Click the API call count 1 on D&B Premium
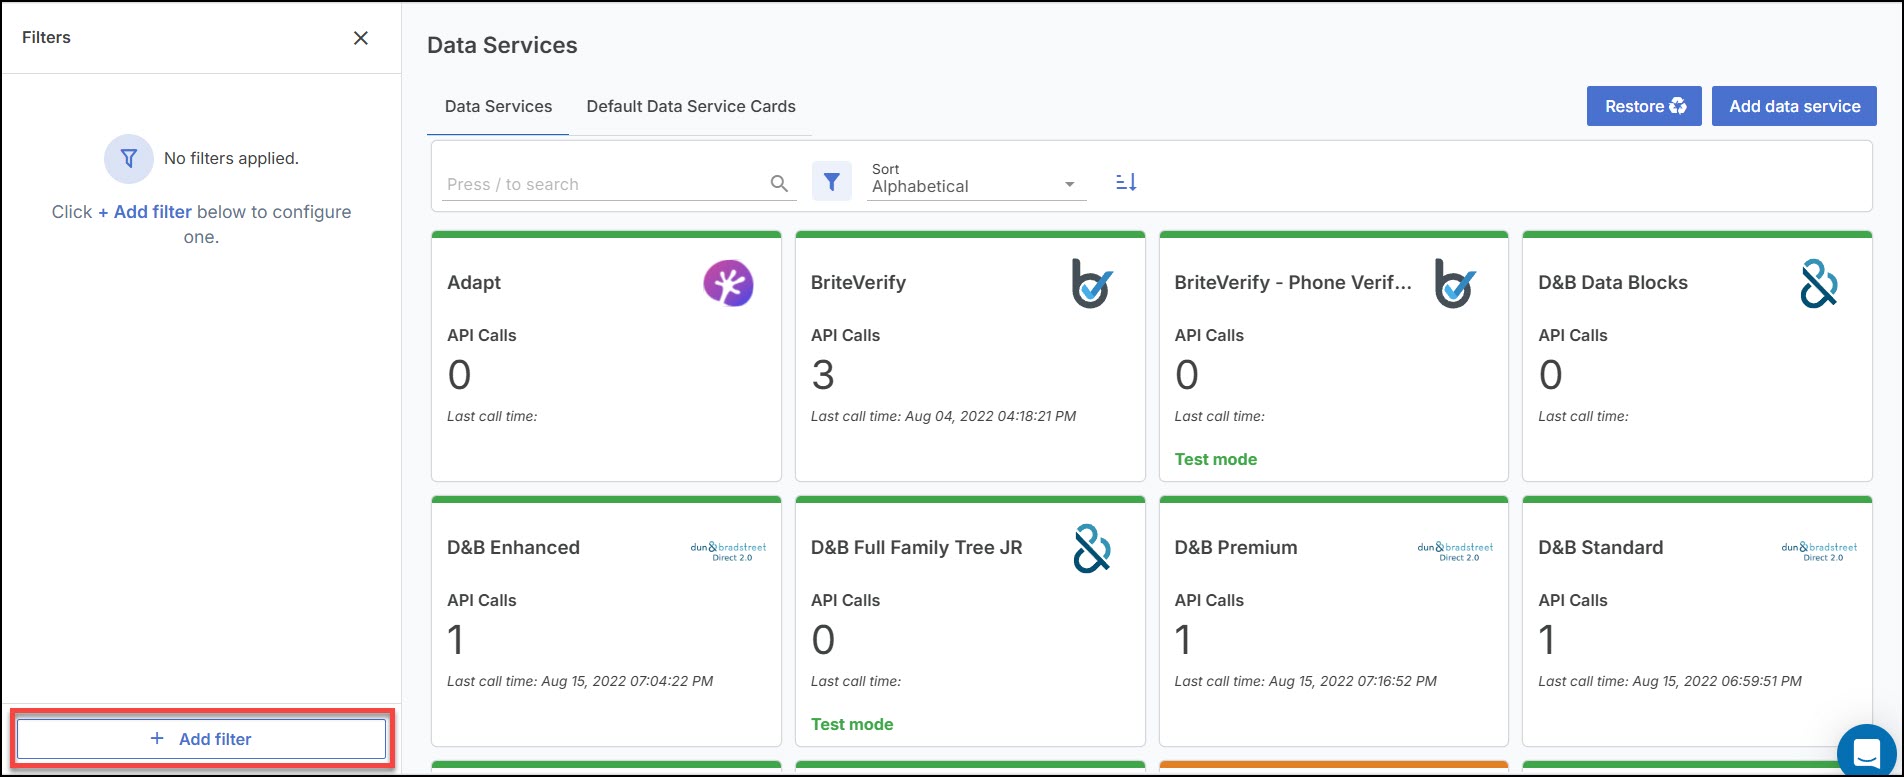The height and width of the screenshot is (777, 1904). pos(1183,640)
